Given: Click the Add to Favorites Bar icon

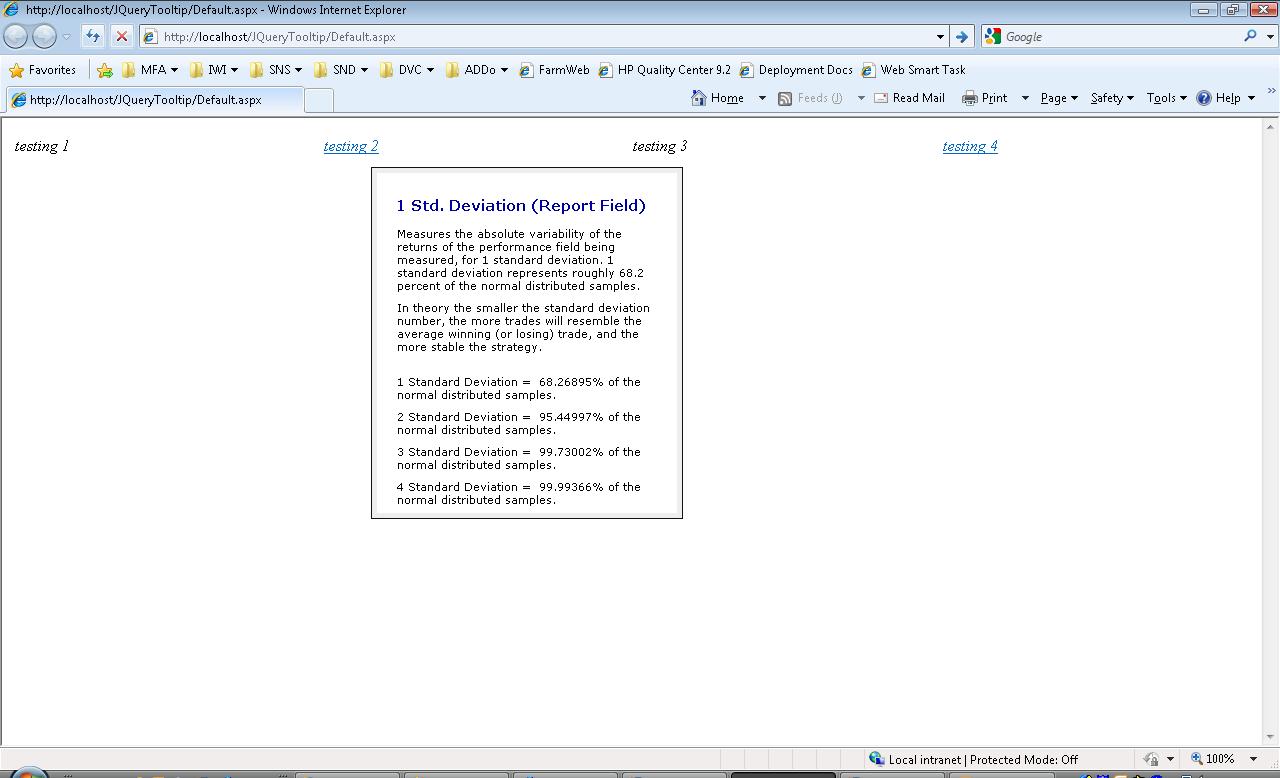Looking at the screenshot, I should coord(105,70).
